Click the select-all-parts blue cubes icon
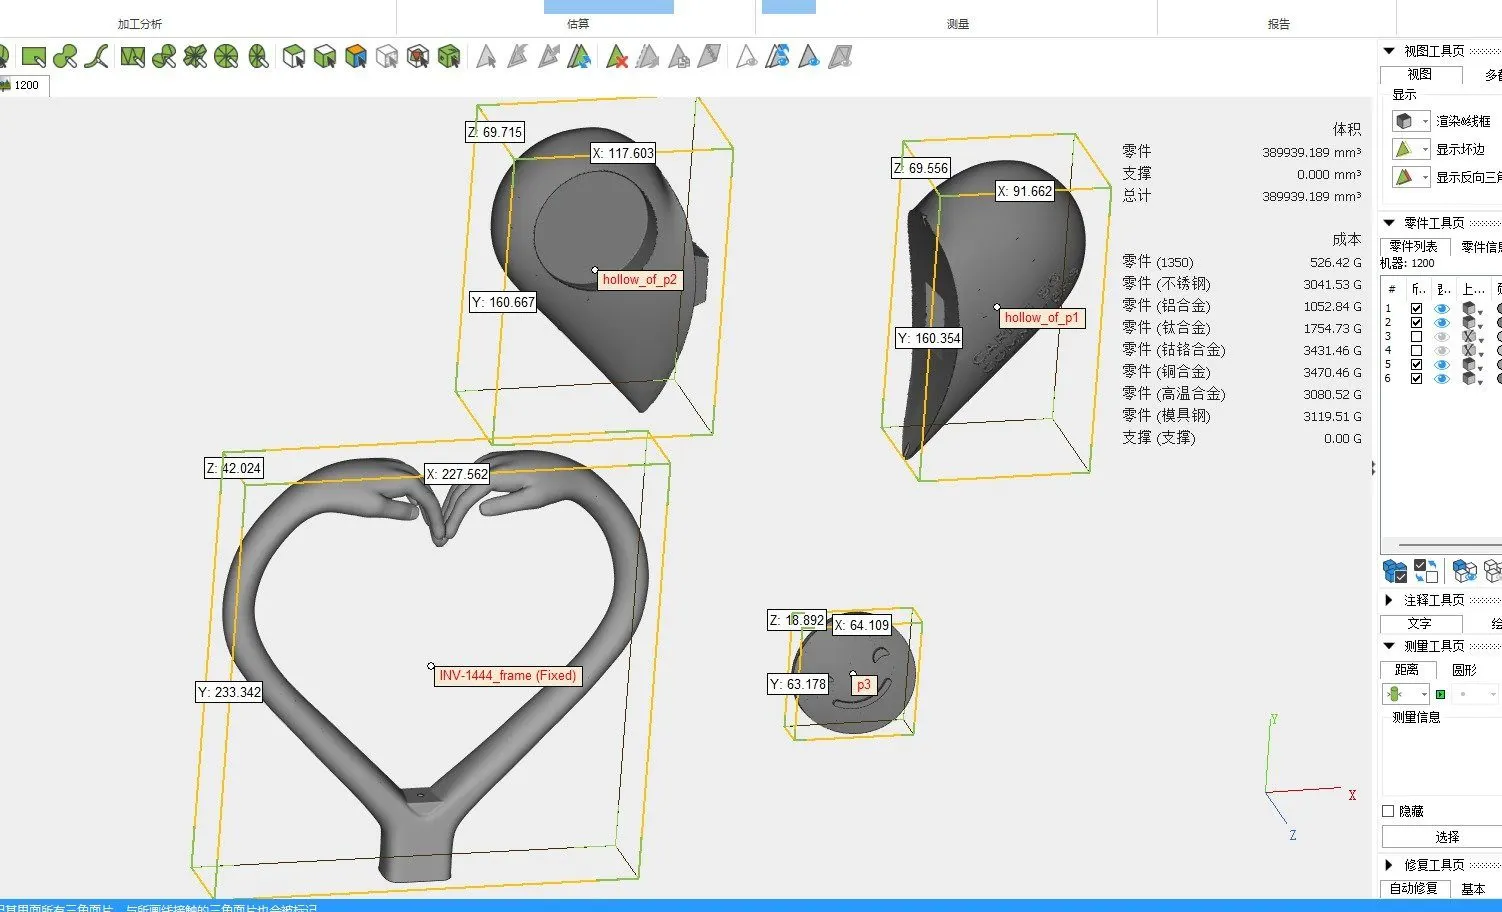 click(x=1395, y=571)
